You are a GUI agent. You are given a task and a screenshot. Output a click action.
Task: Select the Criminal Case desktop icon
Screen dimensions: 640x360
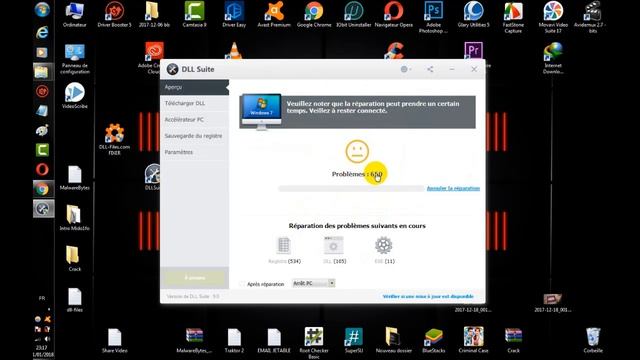click(473, 340)
